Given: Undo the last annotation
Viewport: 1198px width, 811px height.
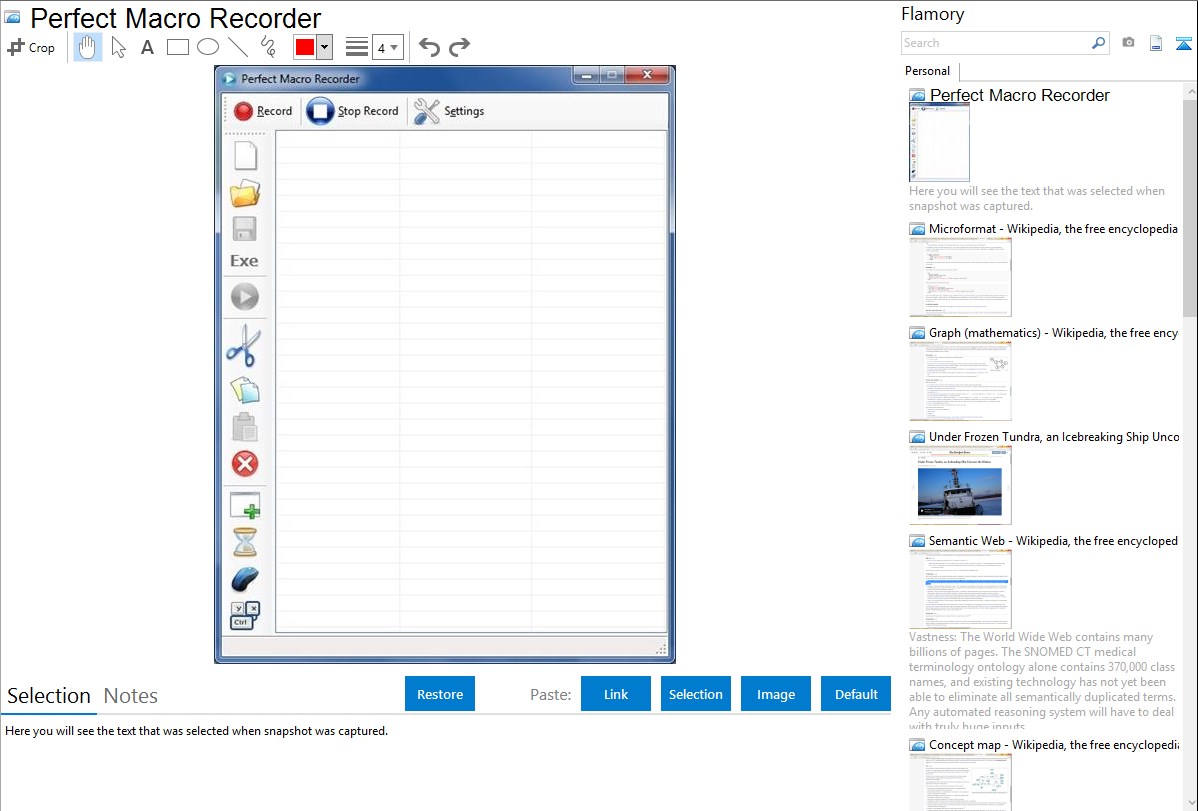Looking at the screenshot, I should coord(429,47).
